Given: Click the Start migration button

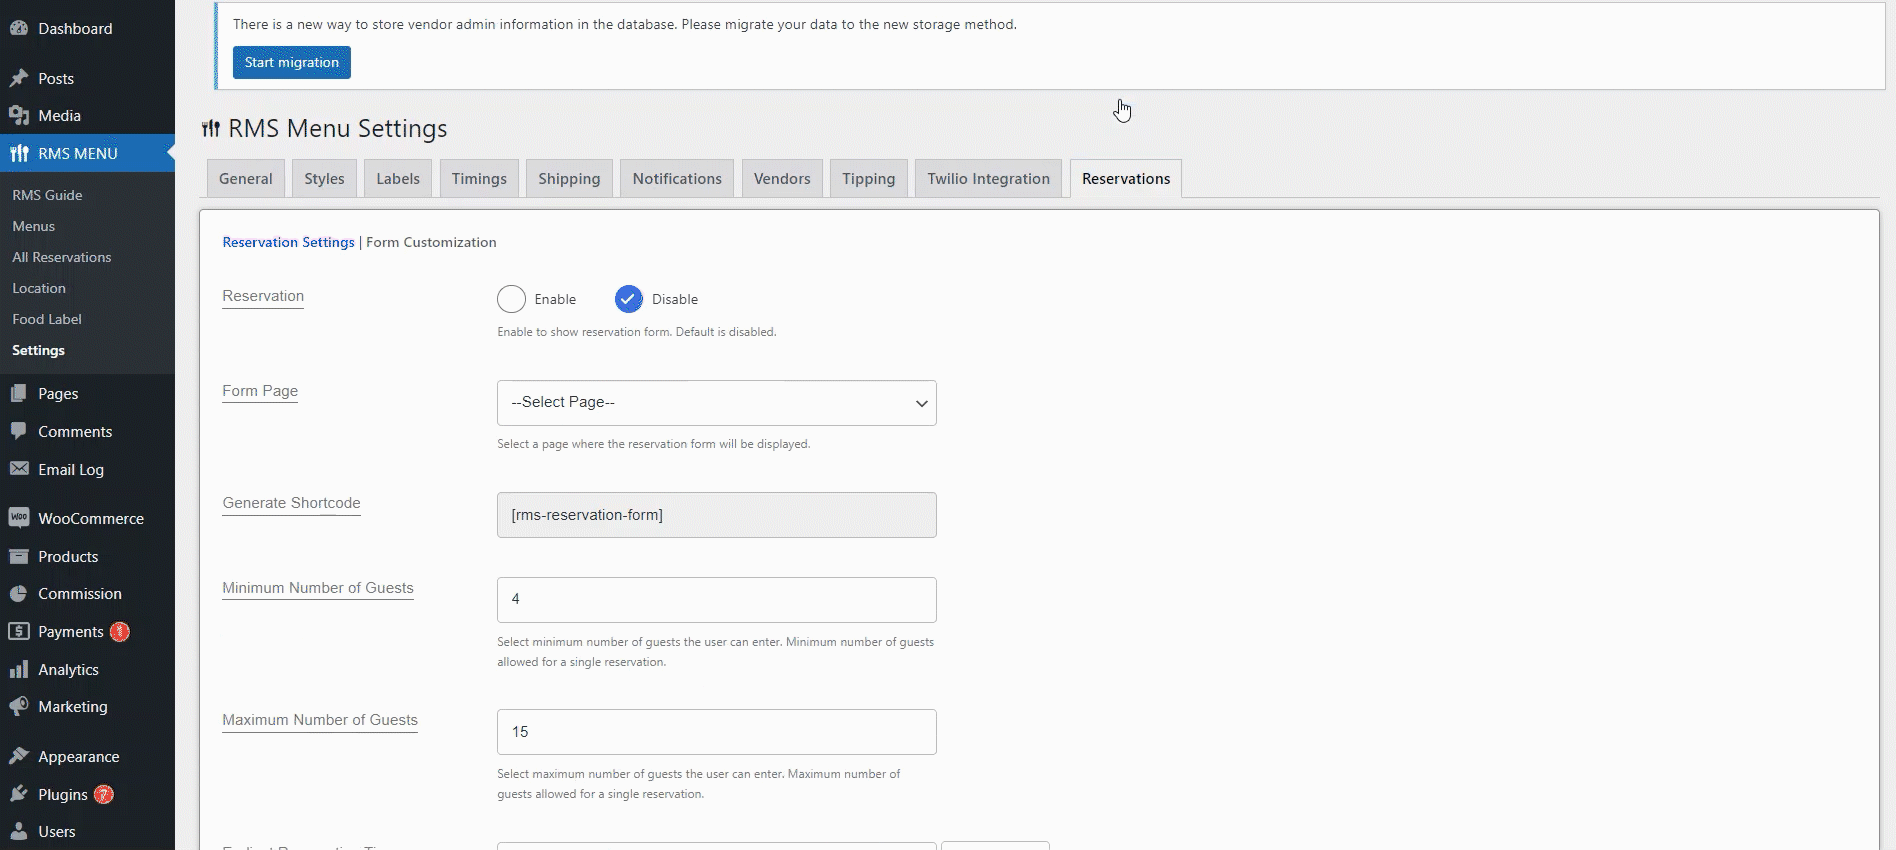Looking at the screenshot, I should tap(292, 62).
